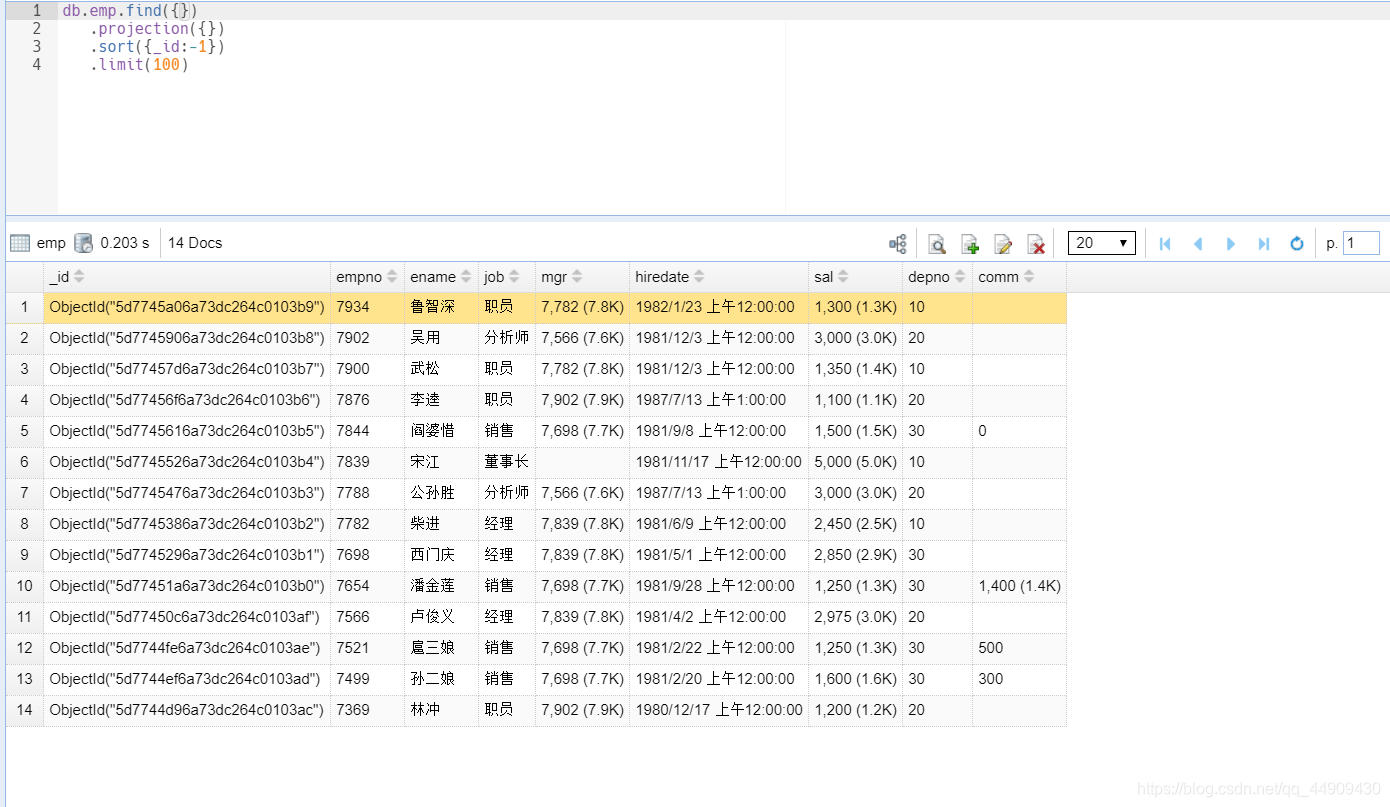
Task: Click ename cell 卢俊义
Action: [442, 617]
